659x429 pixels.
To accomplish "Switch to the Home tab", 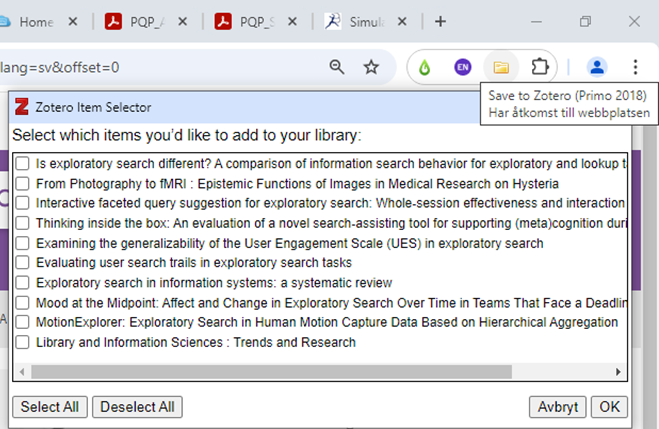I will pyautogui.click(x=36, y=21).
